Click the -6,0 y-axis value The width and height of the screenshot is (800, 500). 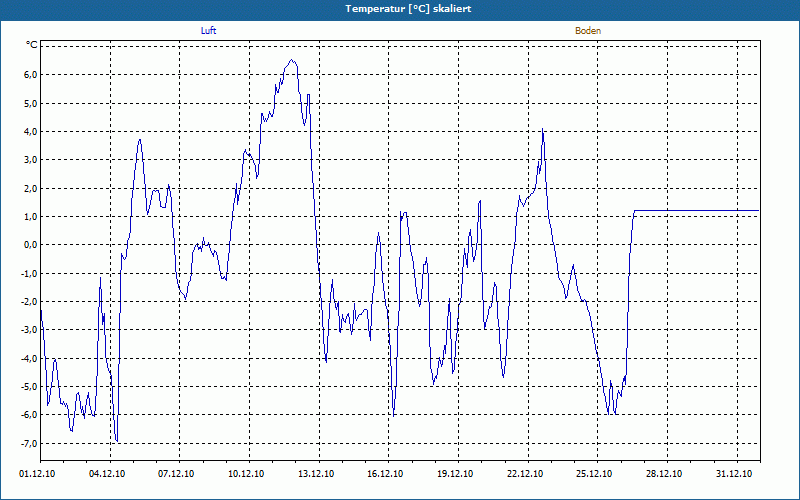(x=30, y=415)
